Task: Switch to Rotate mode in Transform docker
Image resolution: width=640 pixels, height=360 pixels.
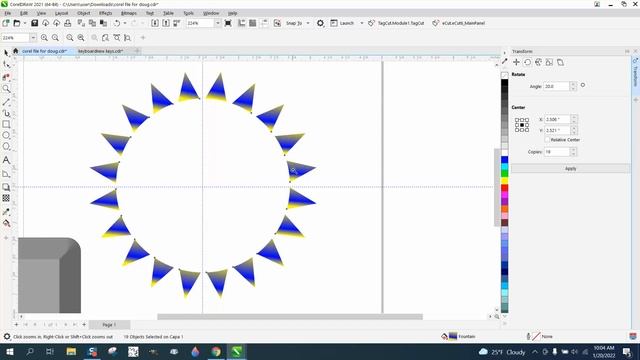Action: pyautogui.click(x=527, y=62)
